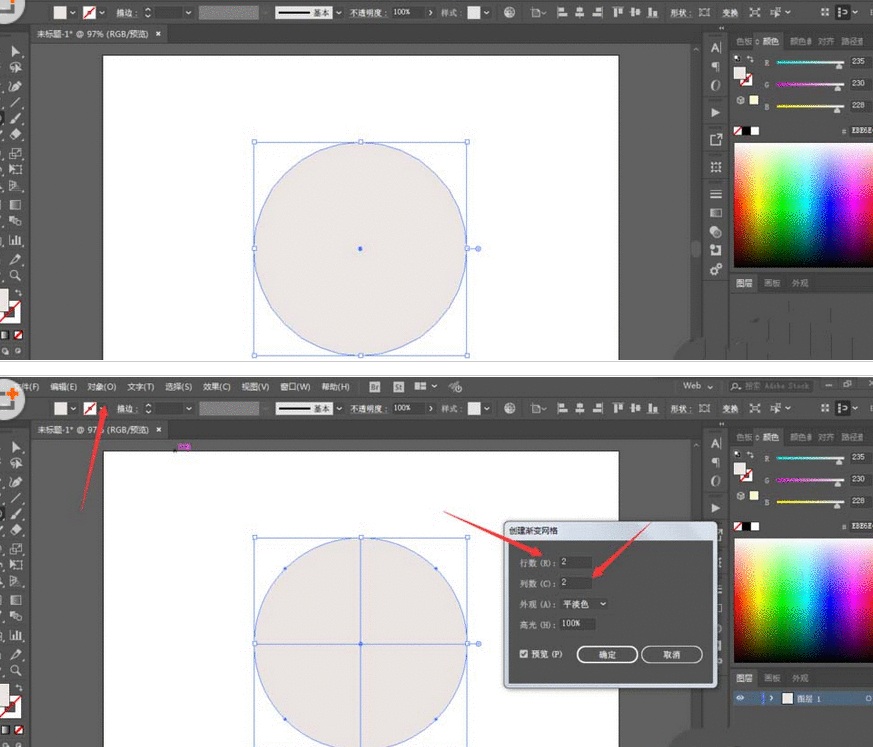Click Recolor Artwork wheel in upper control bar
The image size is (873, 747).
(x=510, y=14)
